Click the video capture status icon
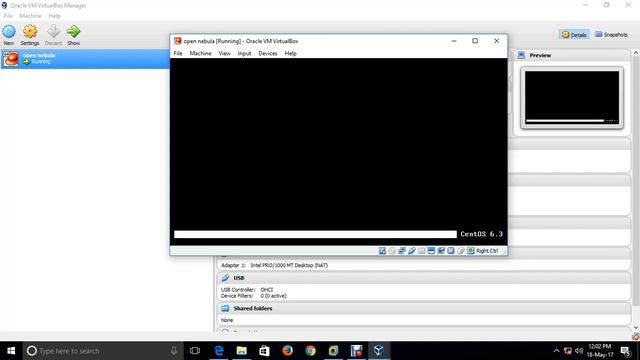 coord(441,251)
